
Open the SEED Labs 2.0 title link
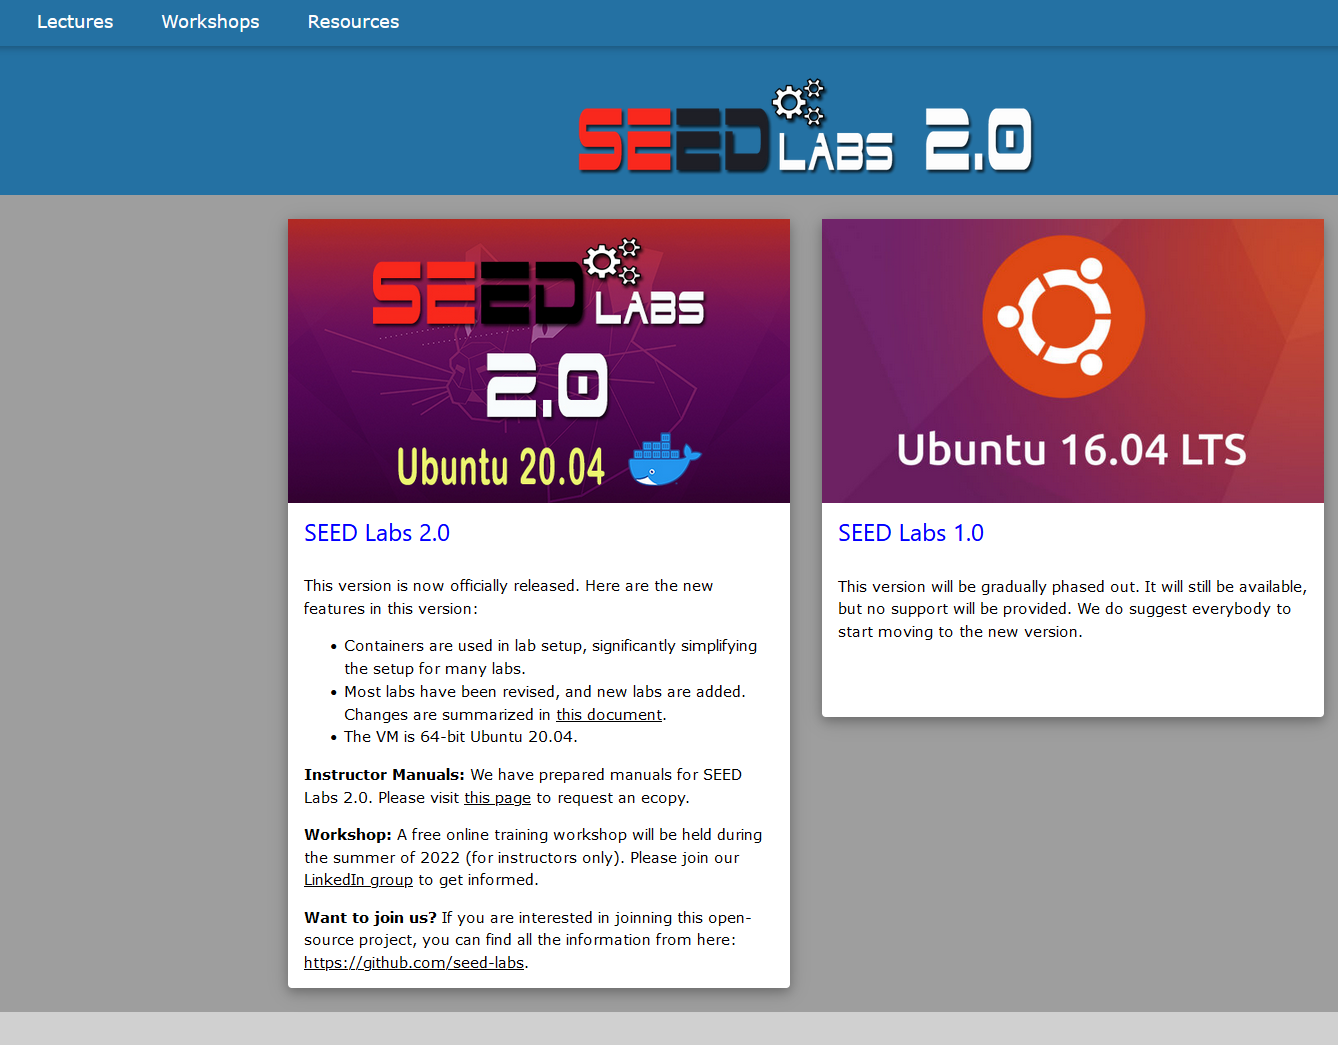pos(377,533)
